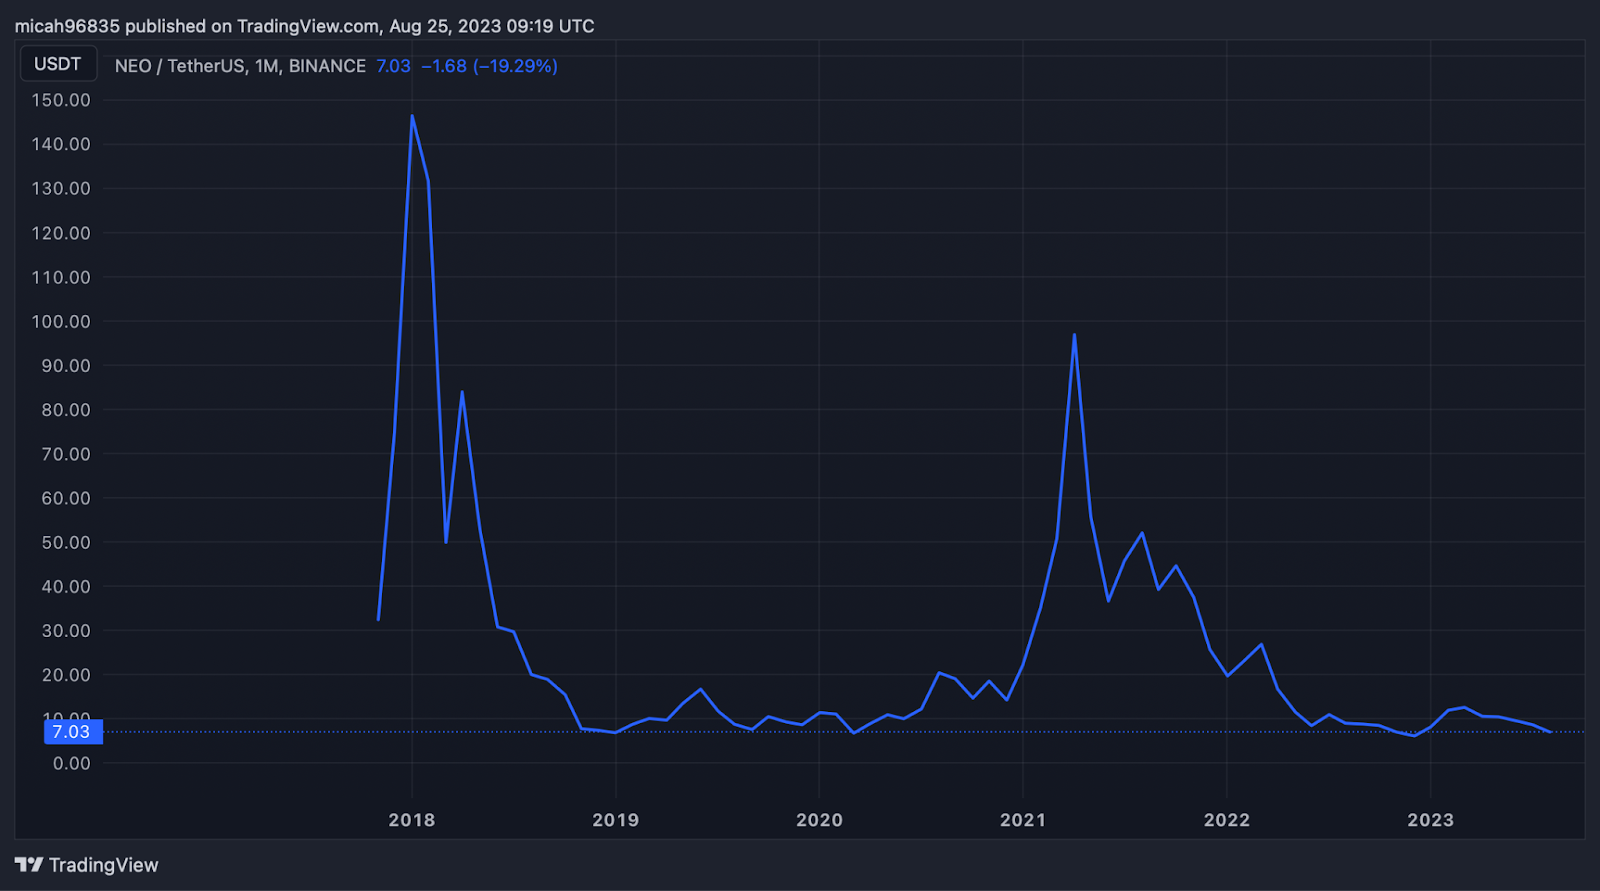This screenshot has width=1600, height=891.
Task: Click the 7.03 value in the legend
Action: (393, 66)
